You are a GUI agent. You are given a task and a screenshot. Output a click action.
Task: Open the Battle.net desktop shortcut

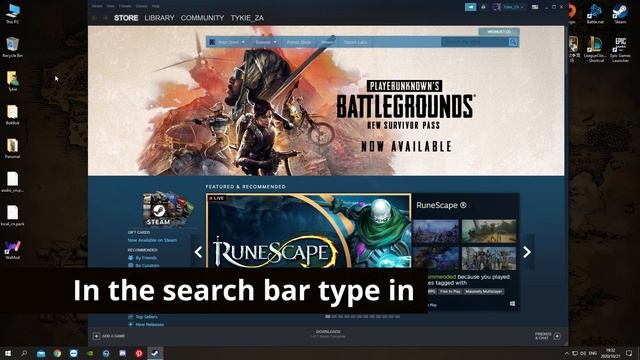(x=595, y=13)
